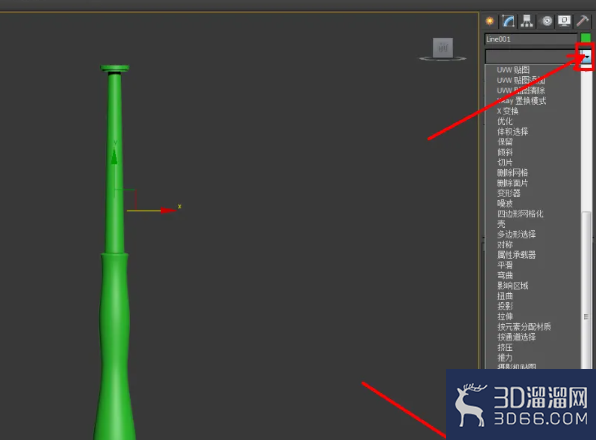Select 扭曲 in the list
Viewport: 596px width, 440px height.
click(x=505, y=296)
